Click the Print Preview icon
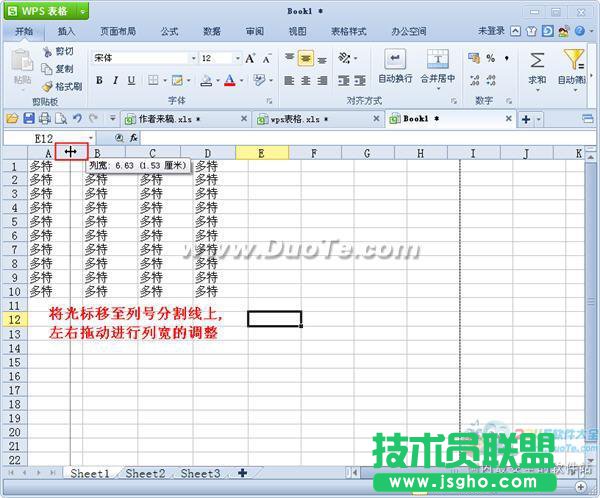 point(61,119)
